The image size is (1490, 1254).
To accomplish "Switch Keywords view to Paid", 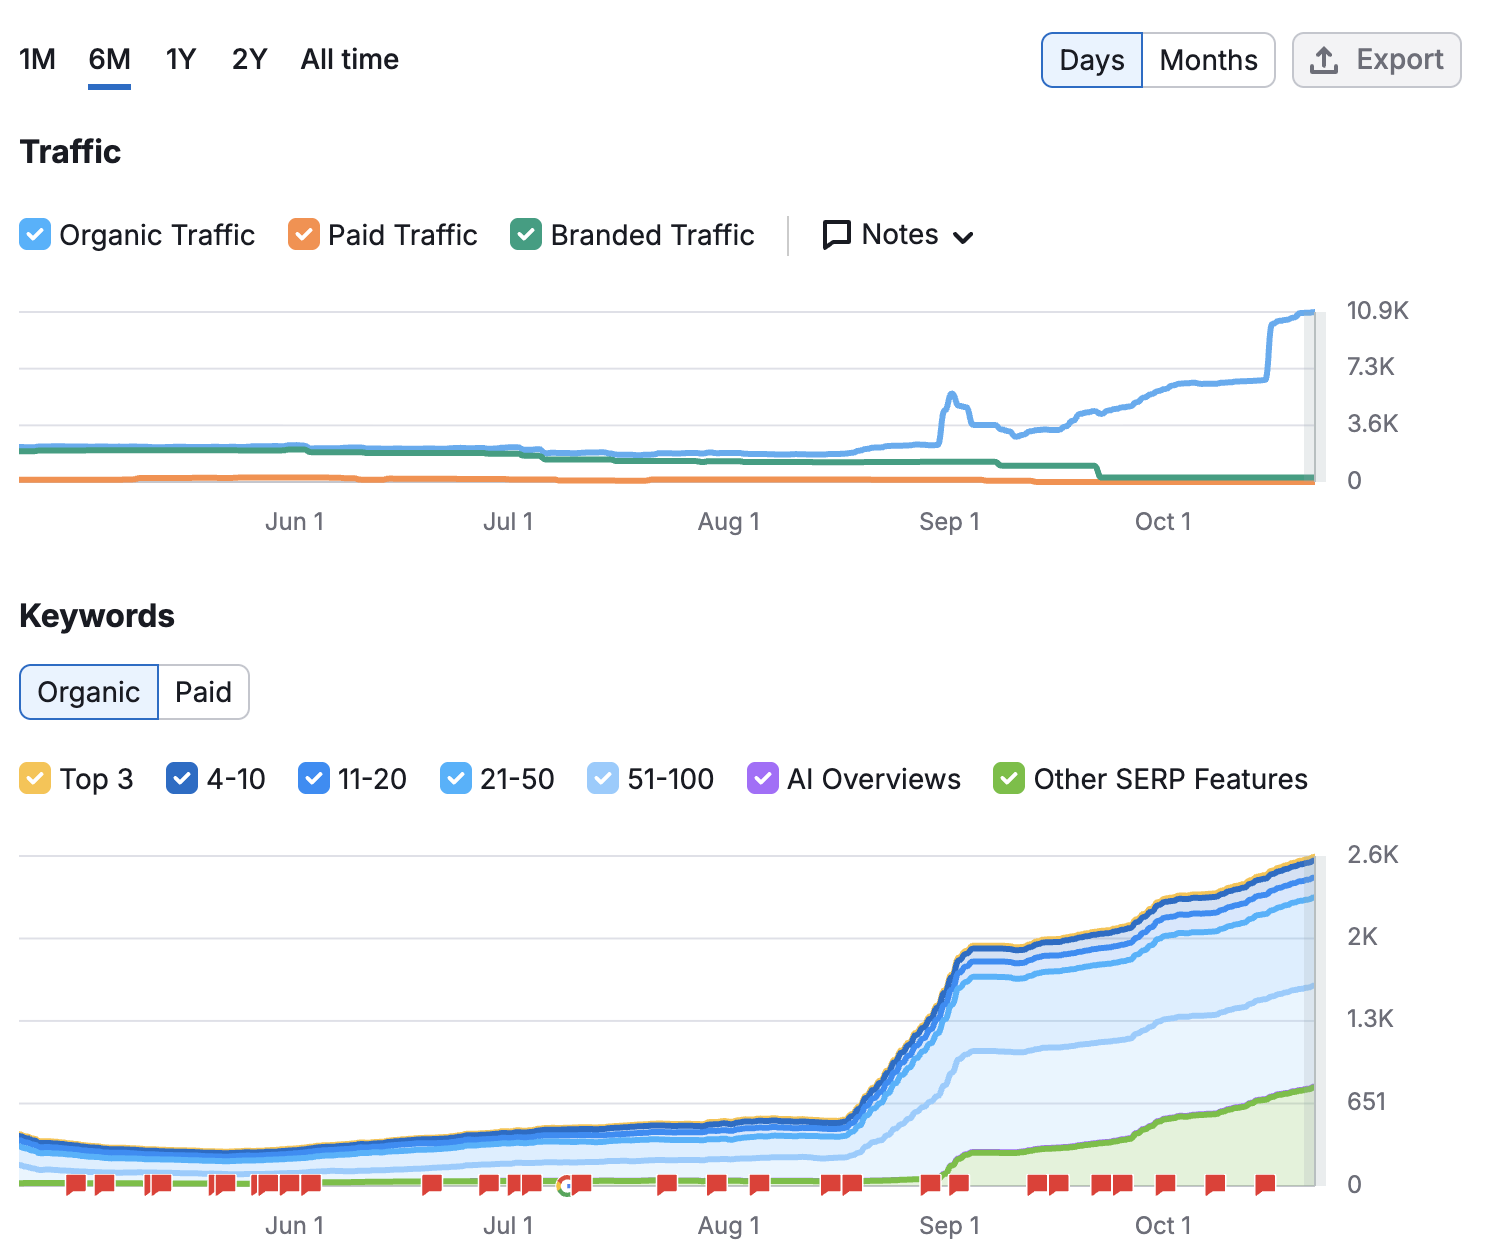I will click(203, 692).
